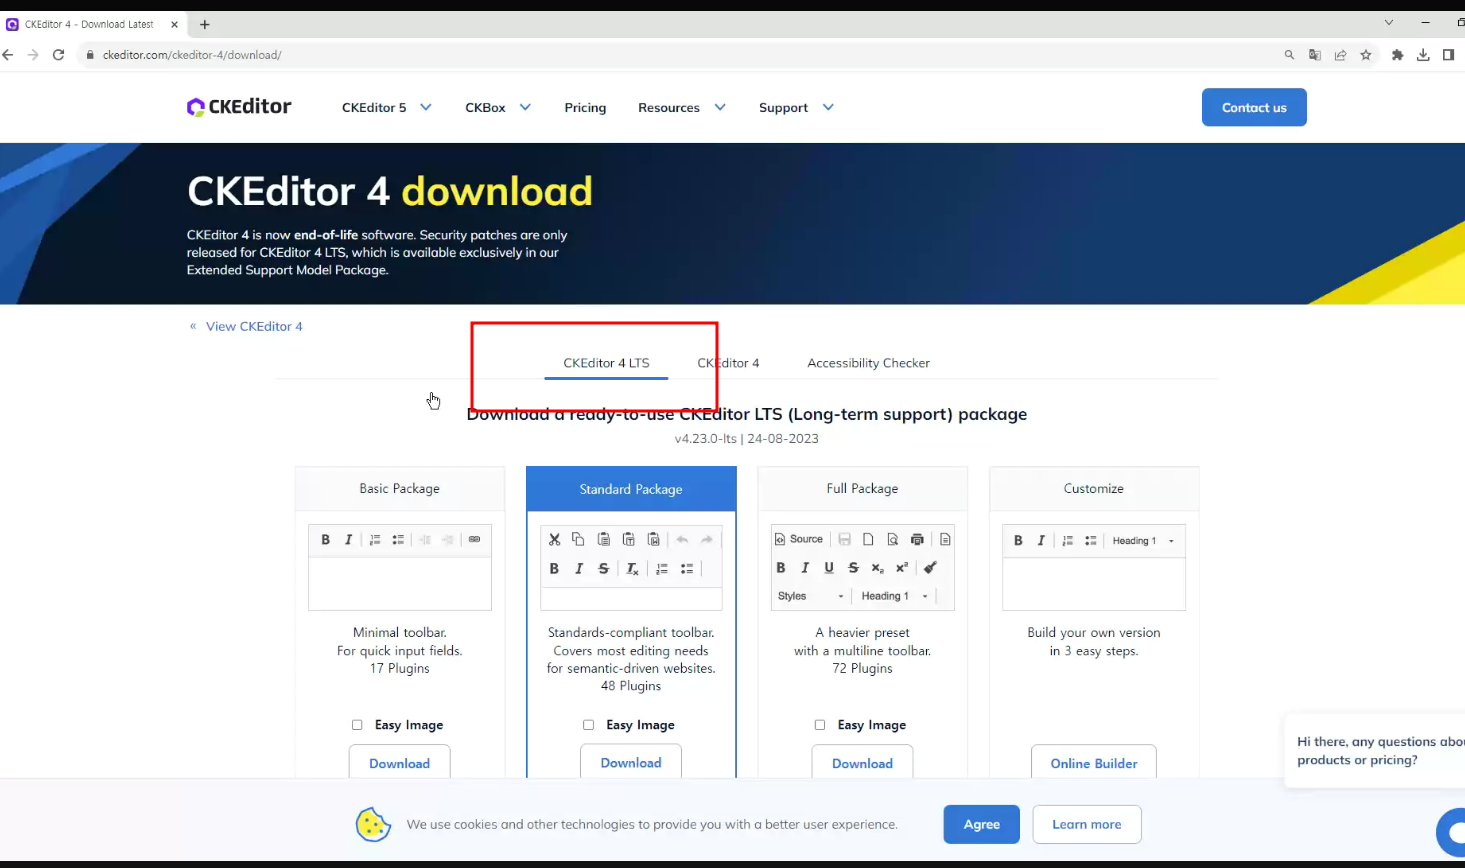Image resolution: width=1465 pixels, height=868 pixels.
Task: Enable Easy Image for Standard Package
Action: pos(588,725)
